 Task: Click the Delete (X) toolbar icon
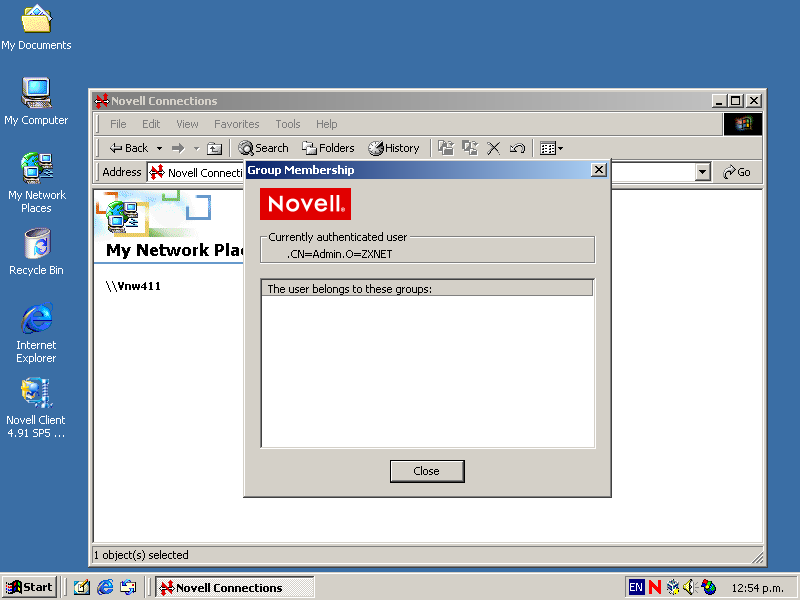coord(493,148)
